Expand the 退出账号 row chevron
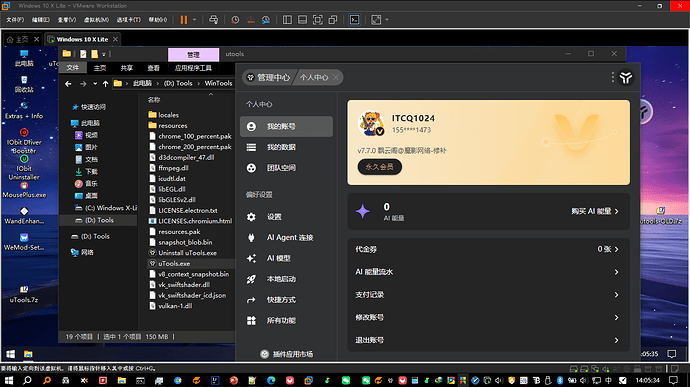Image resolution: width=690 pixels, height=387 pixels. [617, 340]
